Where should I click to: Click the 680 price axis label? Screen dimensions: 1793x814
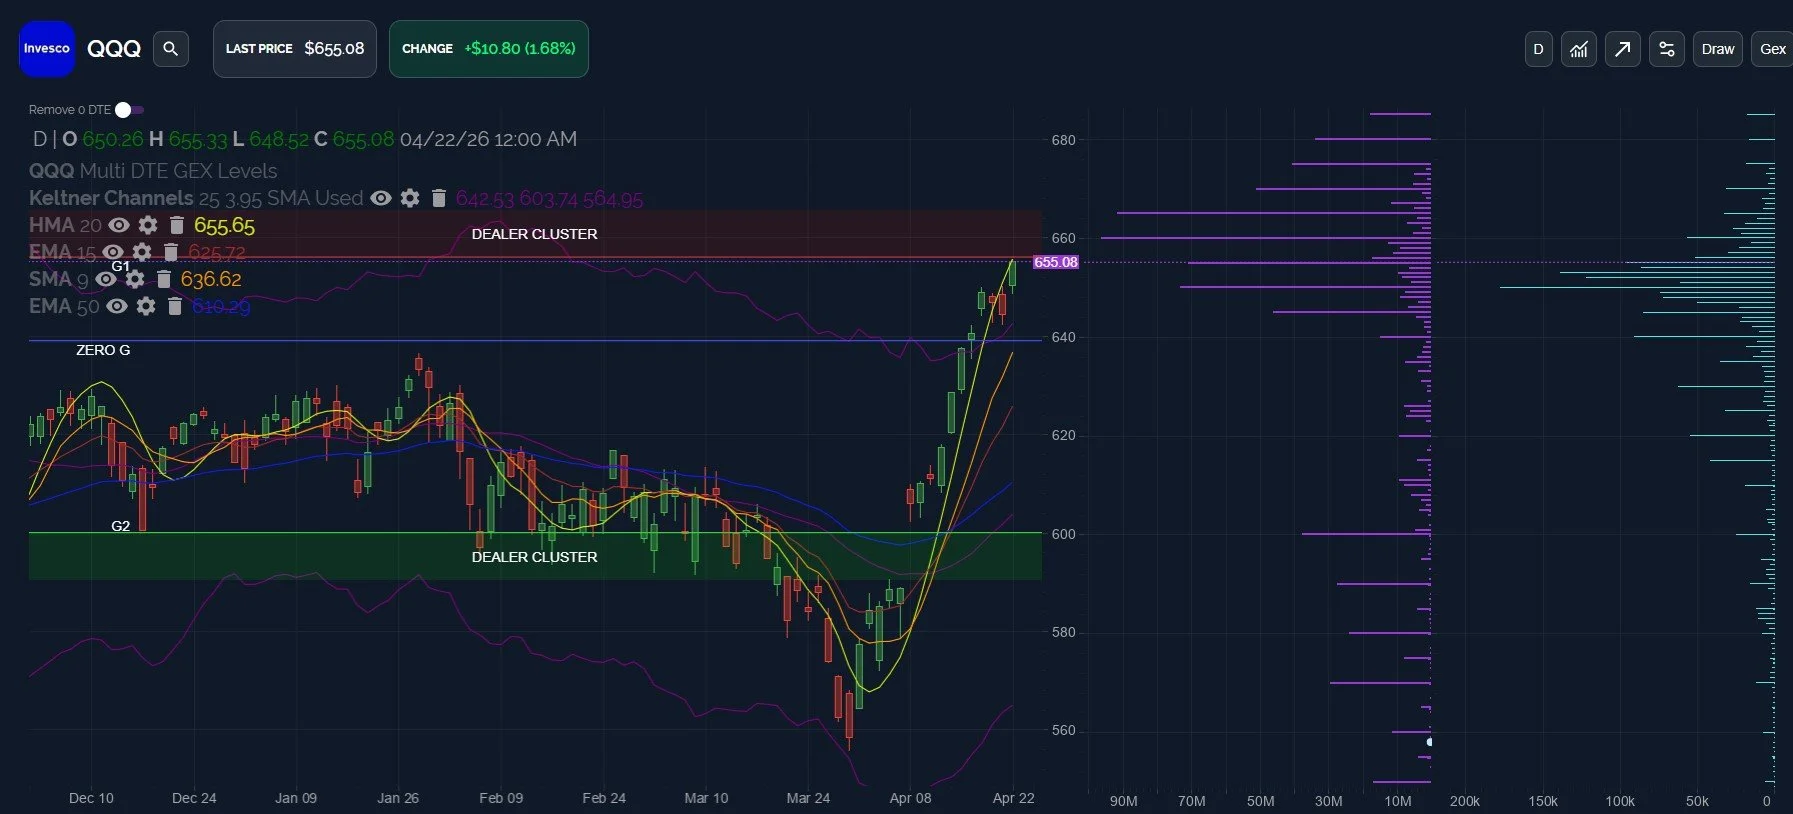(1063, 140)
